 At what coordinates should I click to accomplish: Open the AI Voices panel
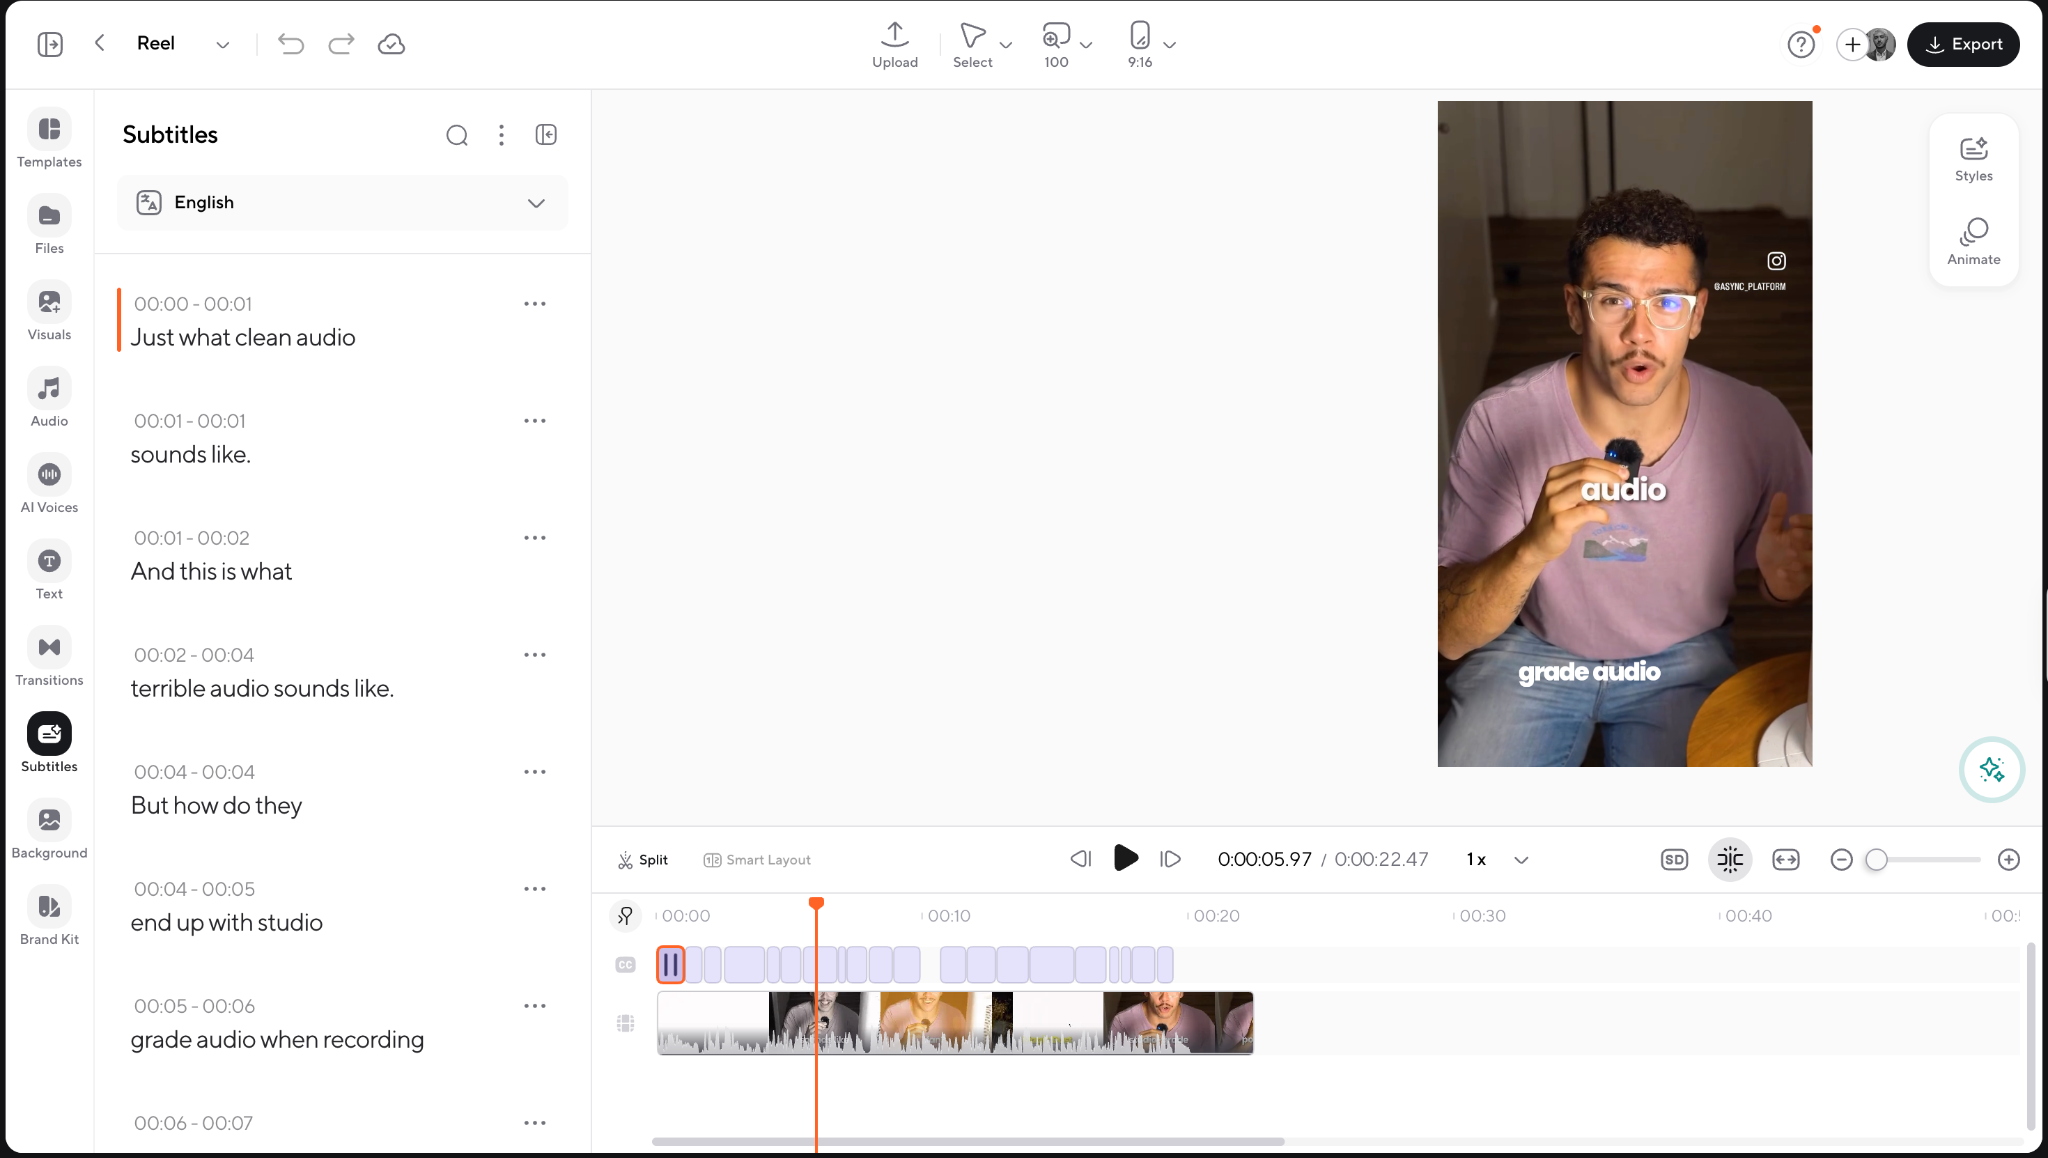[49, 485]
